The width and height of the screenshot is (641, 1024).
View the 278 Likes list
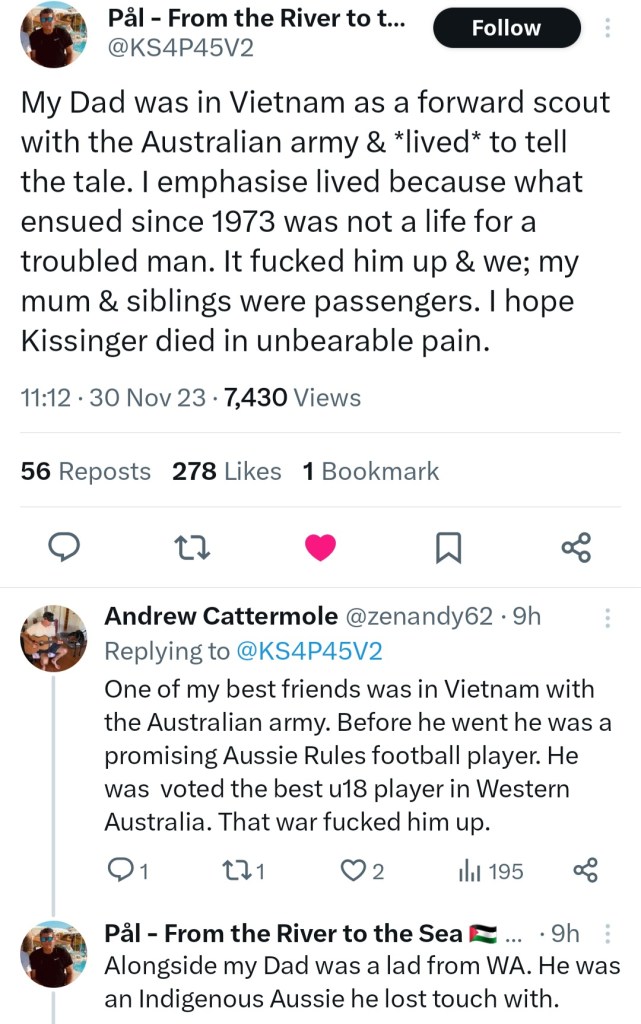click(x=226, y=471)
